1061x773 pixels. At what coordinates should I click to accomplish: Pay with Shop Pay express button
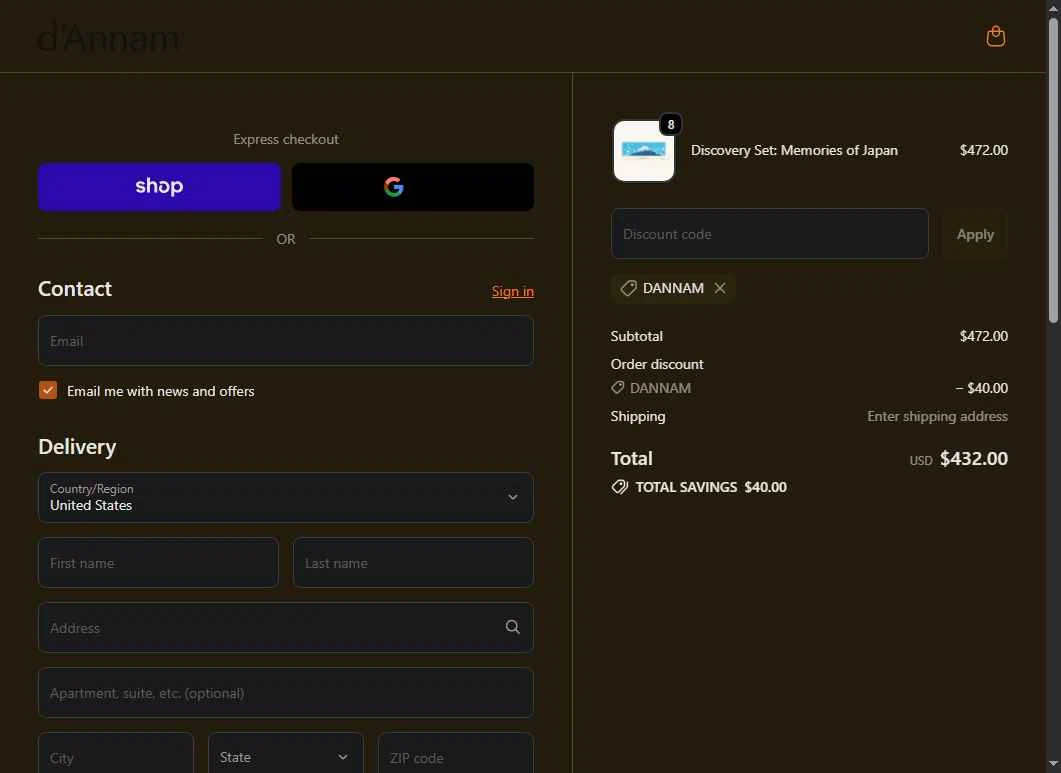[160, 187]
